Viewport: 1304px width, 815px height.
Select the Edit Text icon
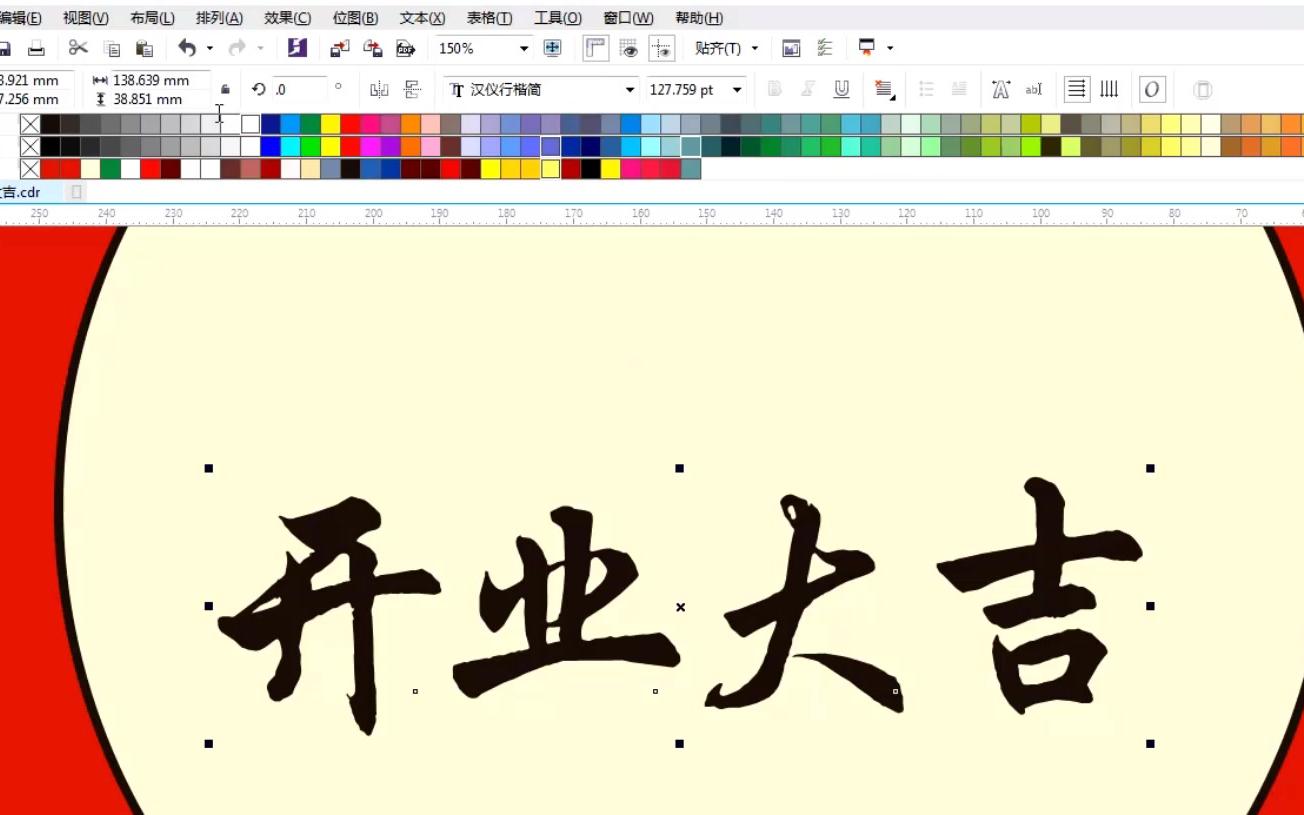click(1035, 89)
